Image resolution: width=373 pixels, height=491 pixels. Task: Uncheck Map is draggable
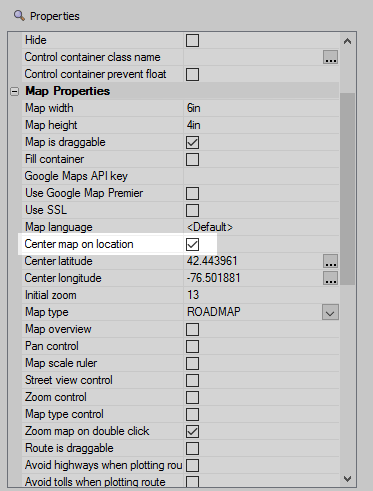192,142
